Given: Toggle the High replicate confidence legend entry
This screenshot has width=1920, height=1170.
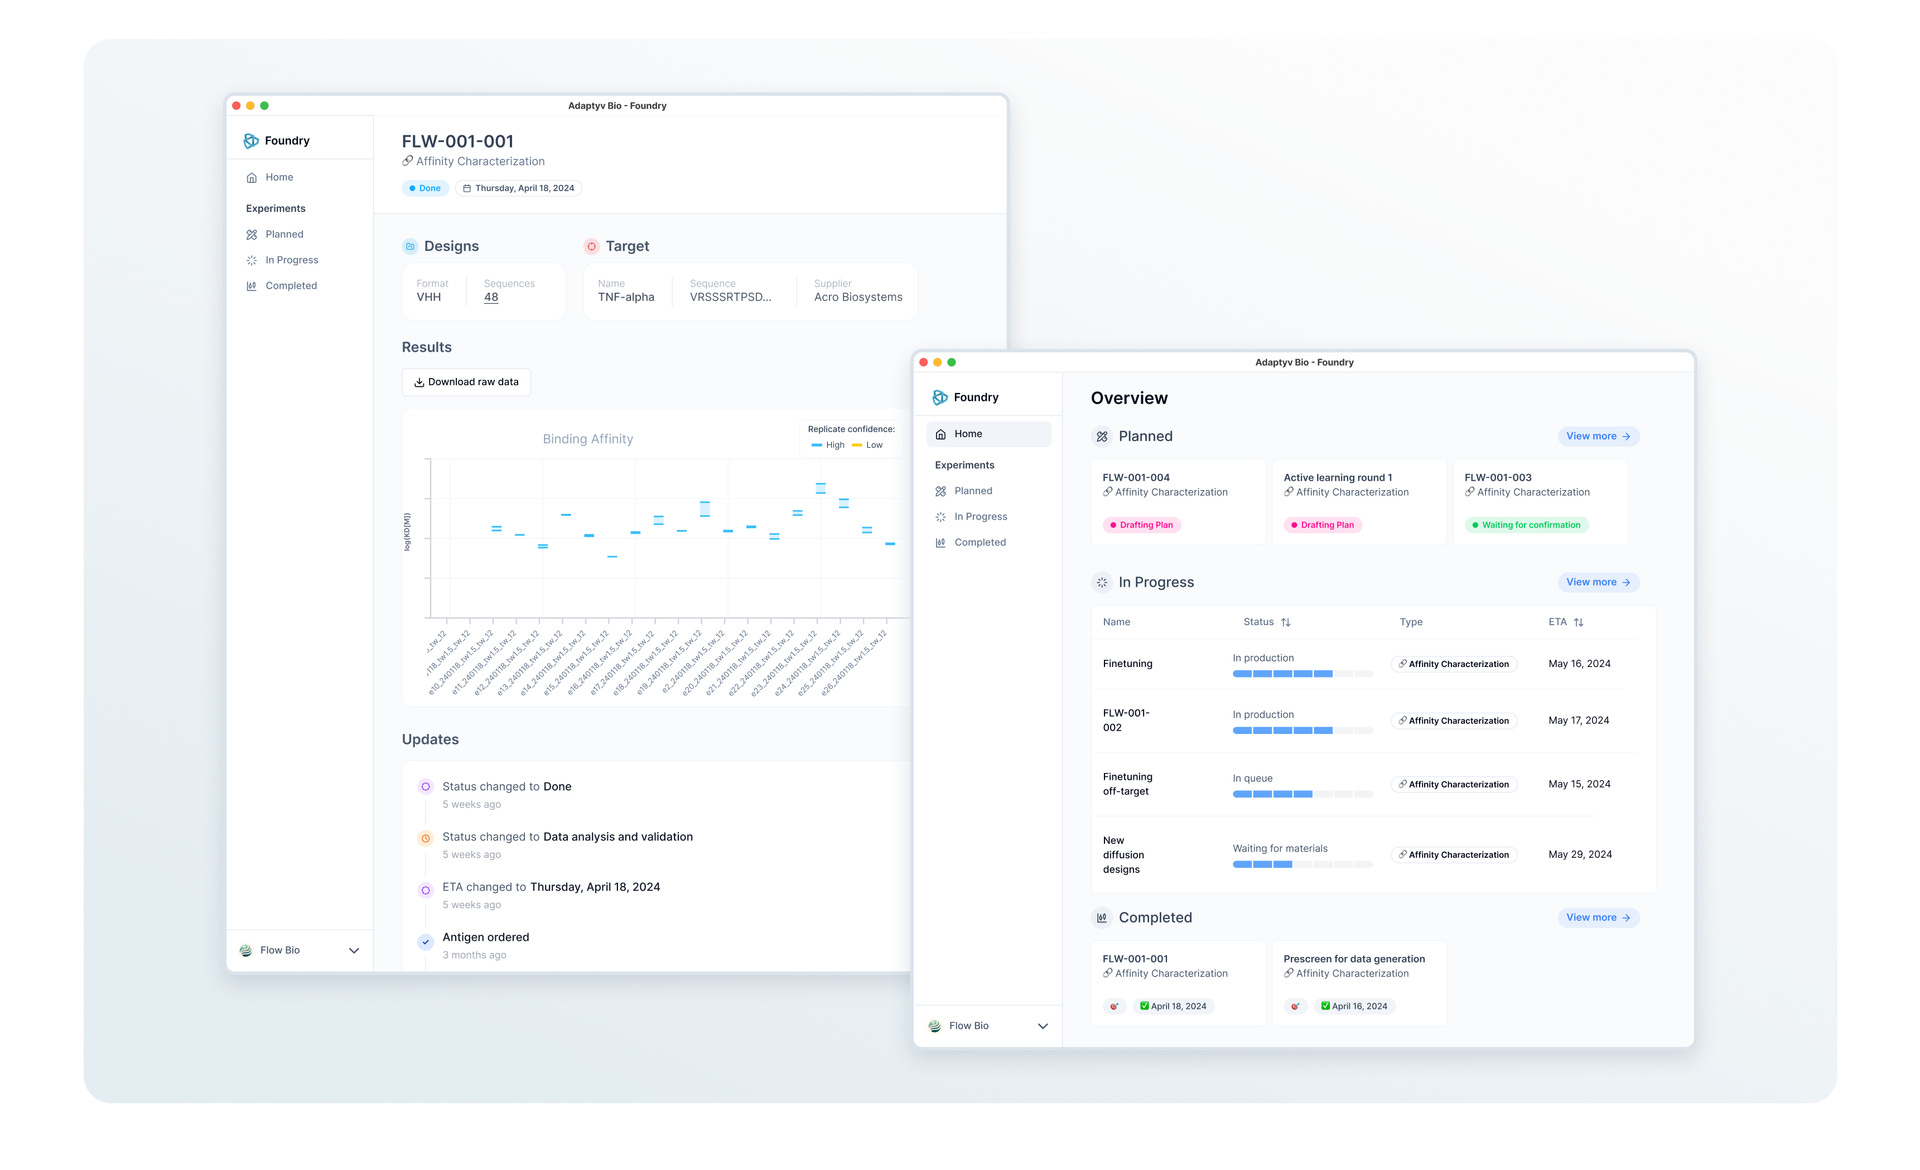Looking at the screenshot, I should pyautogui.click(x=828, y=445).
